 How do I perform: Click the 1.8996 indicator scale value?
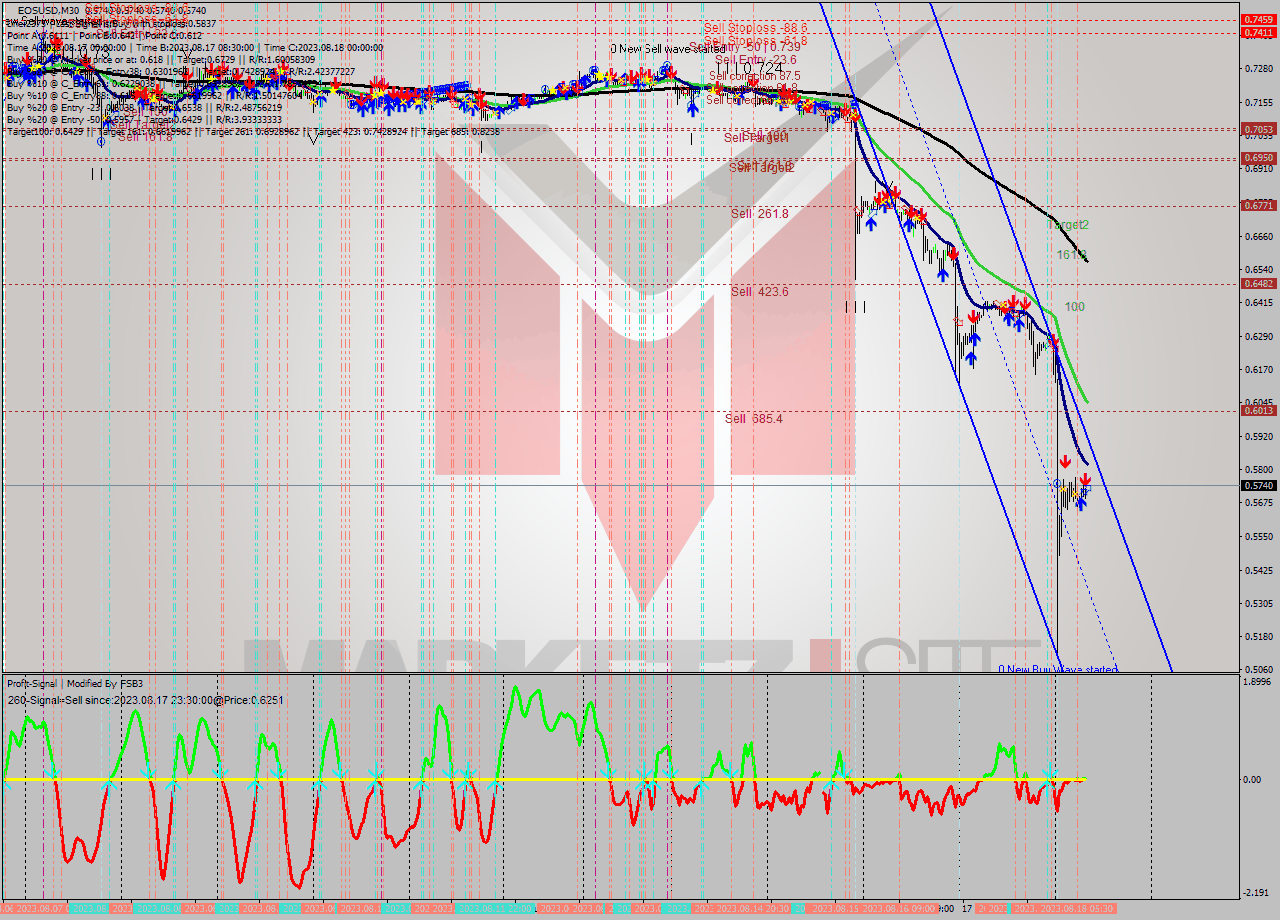(1257, 681)
